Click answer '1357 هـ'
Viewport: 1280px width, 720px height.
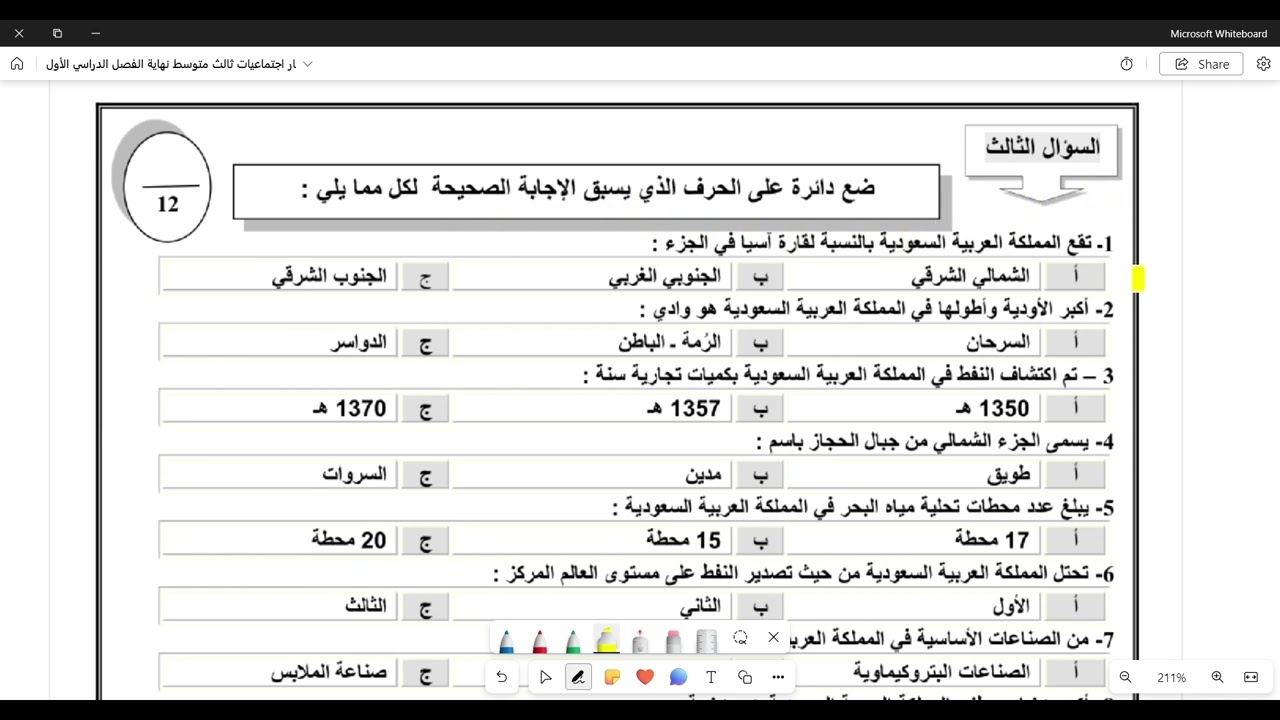[x=683, y=408]
